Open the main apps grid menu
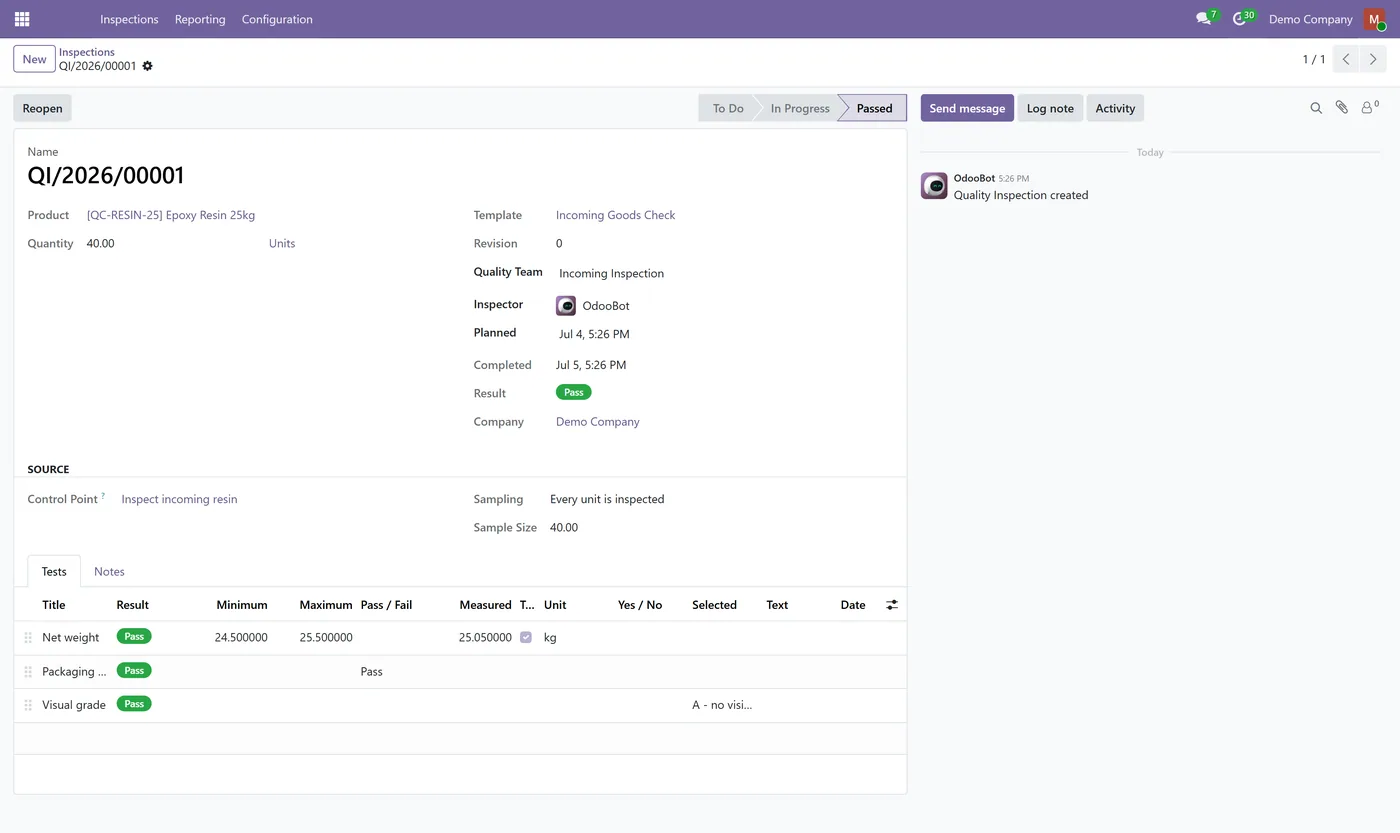 [x=22, y=19]
